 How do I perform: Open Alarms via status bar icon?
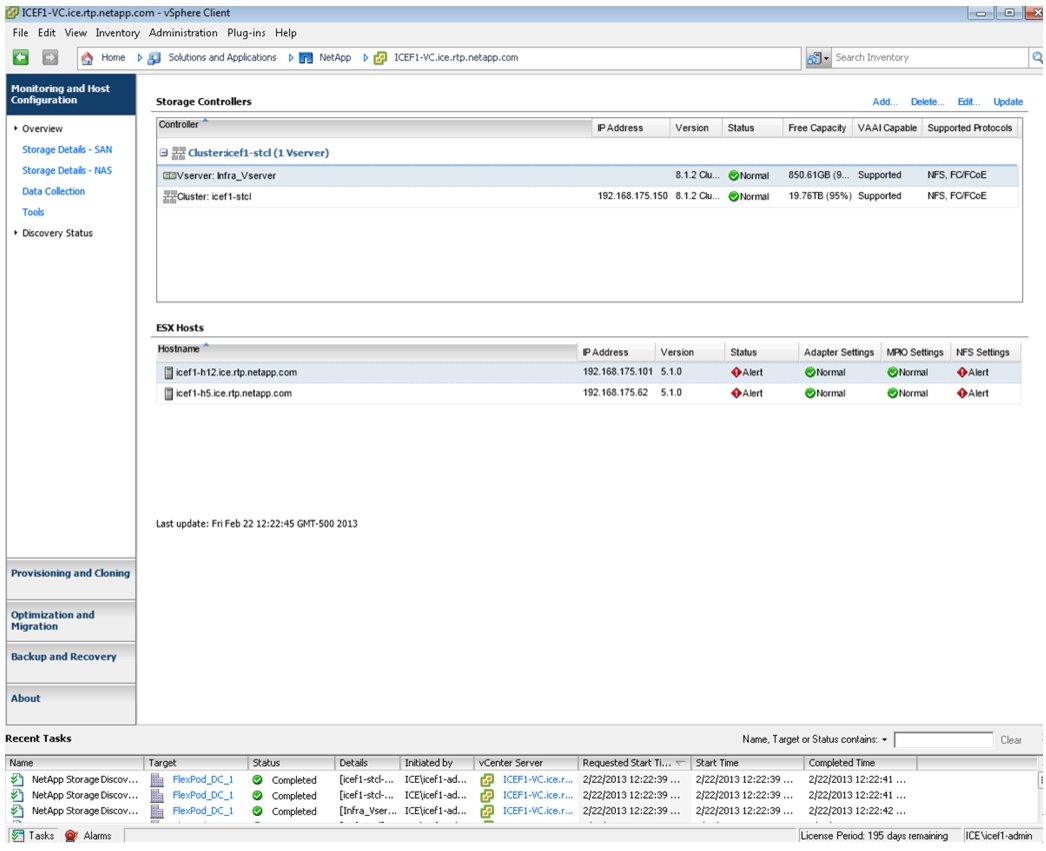pyautogui.click(x=72, y=836)
